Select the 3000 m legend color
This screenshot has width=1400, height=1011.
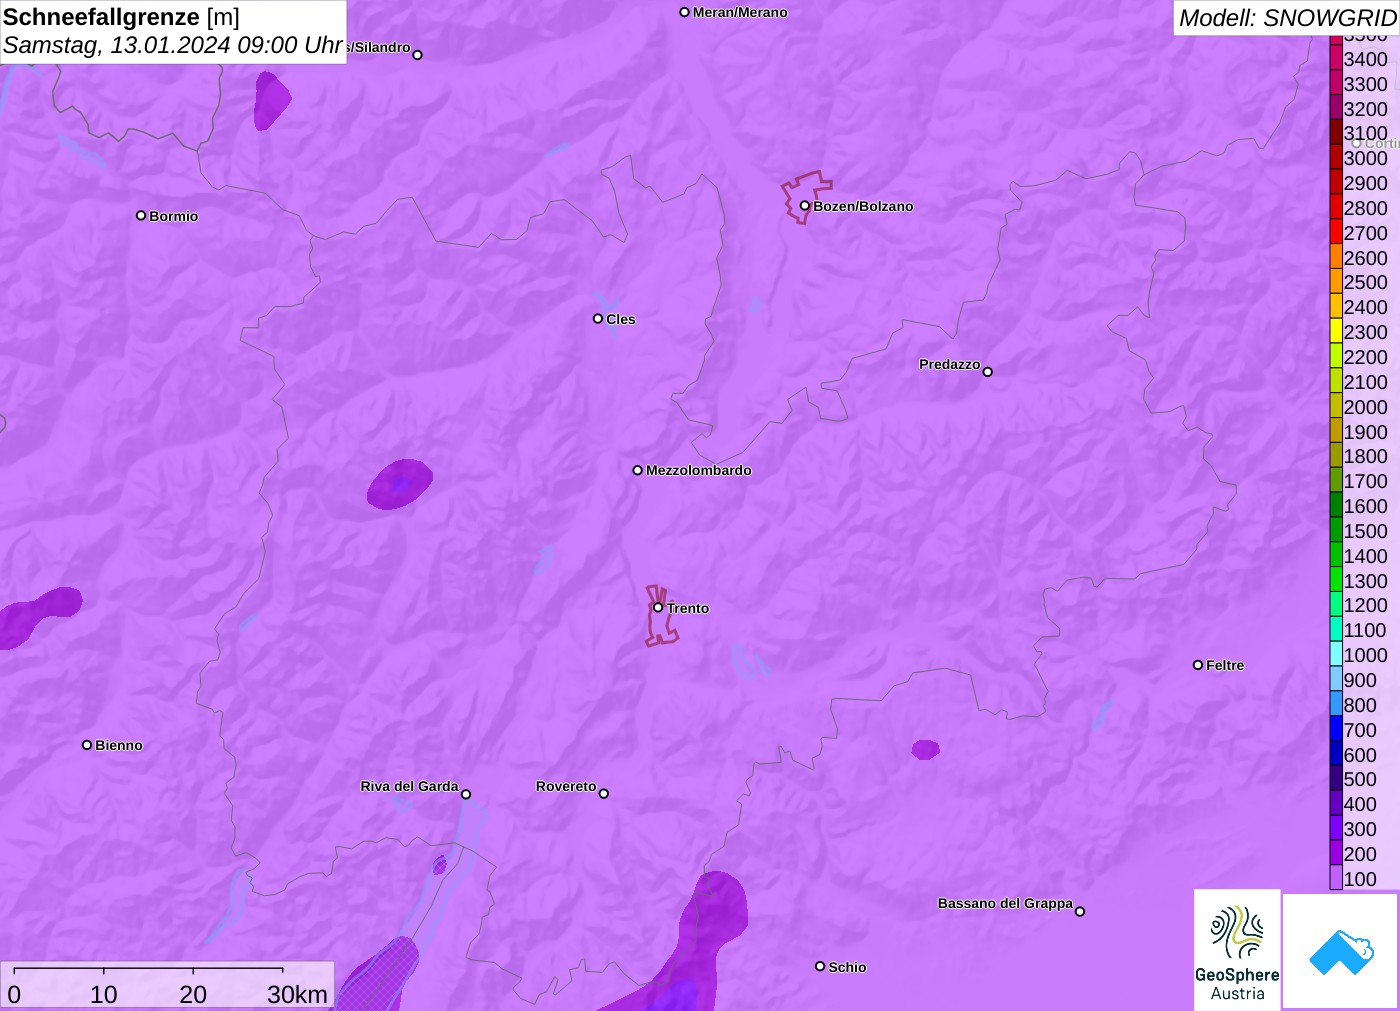pyautogui.click(x=1336, y=158)
